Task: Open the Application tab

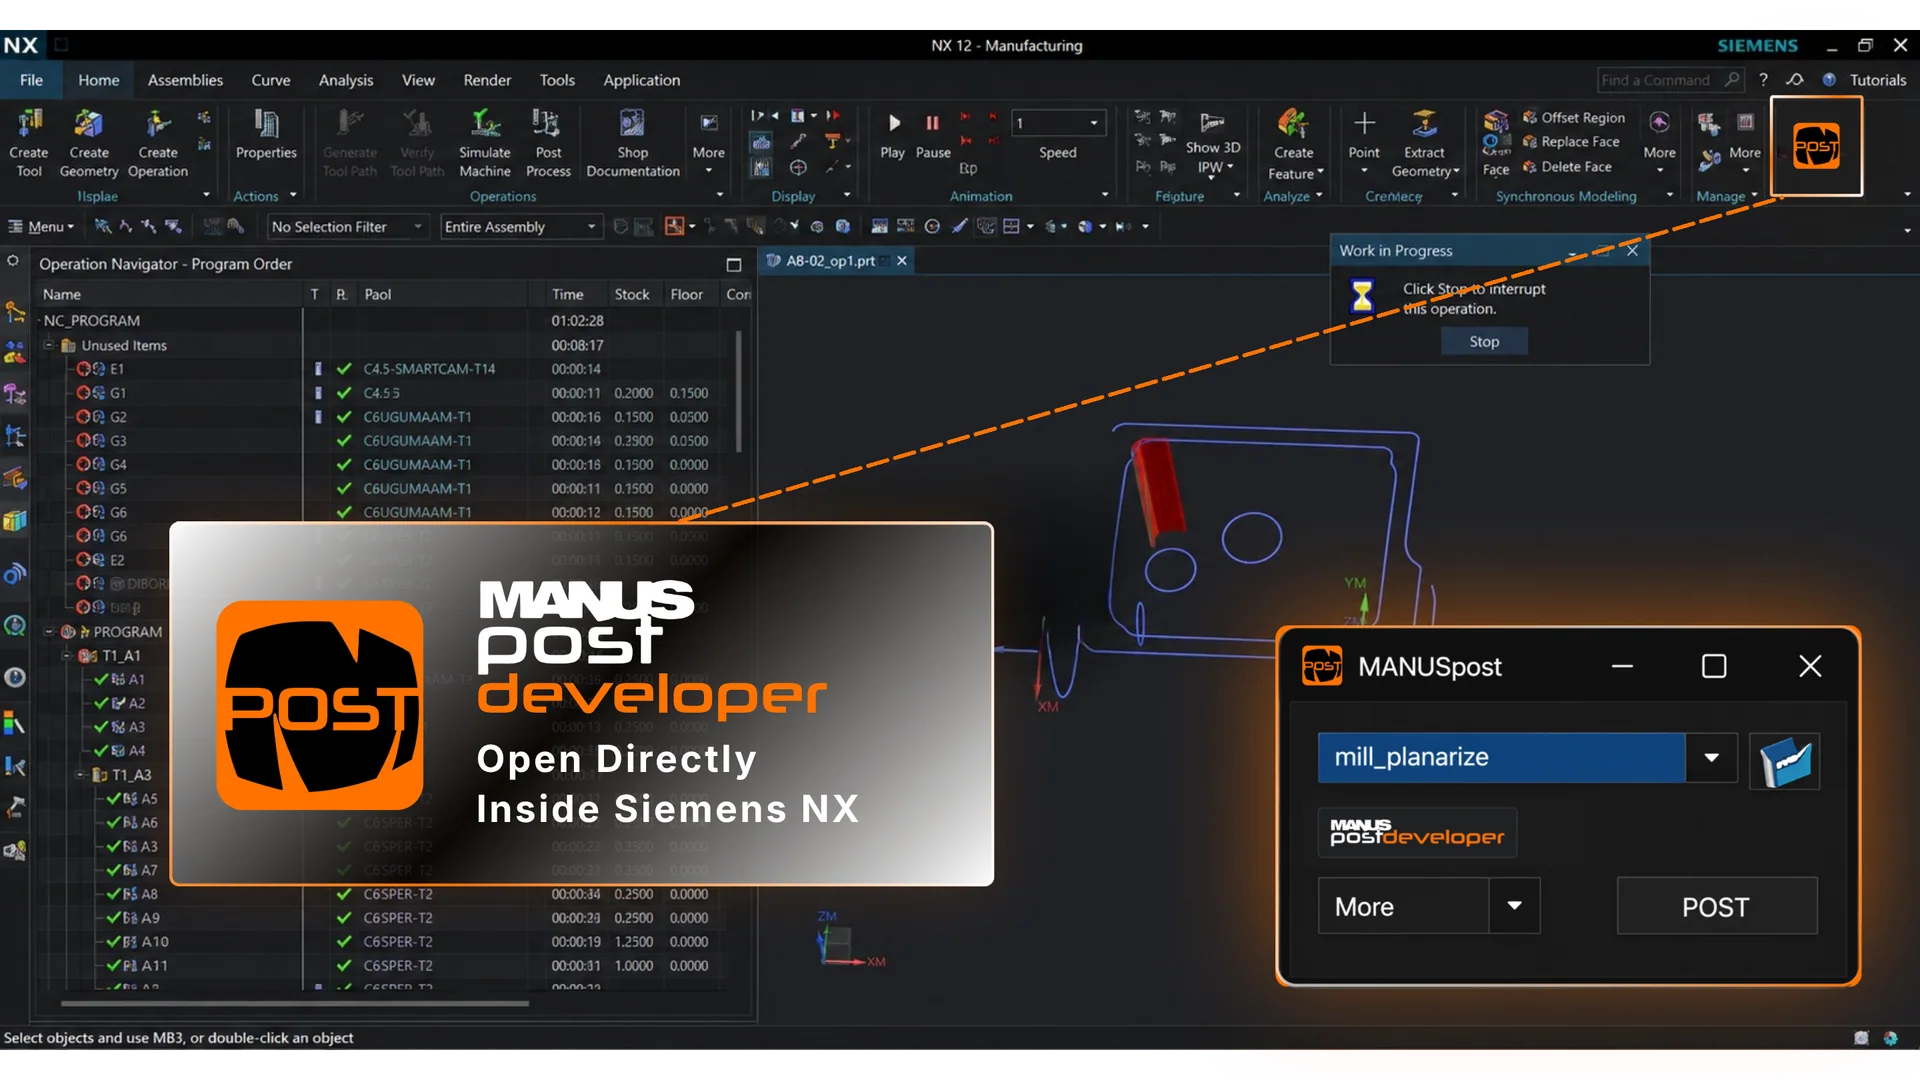Action: click(641, 80)
